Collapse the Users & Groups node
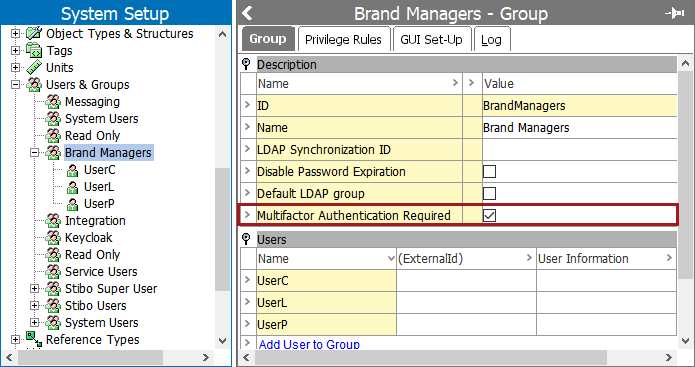 click(16, 85)
